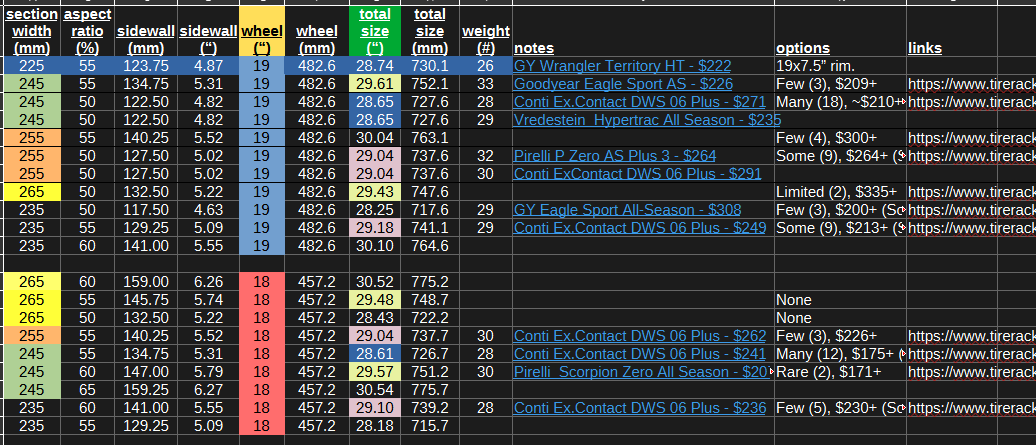Screen dimensions: 1036x445
Task: Select the aspect ratio (%) header cell
Action: [x=87, y=31]
